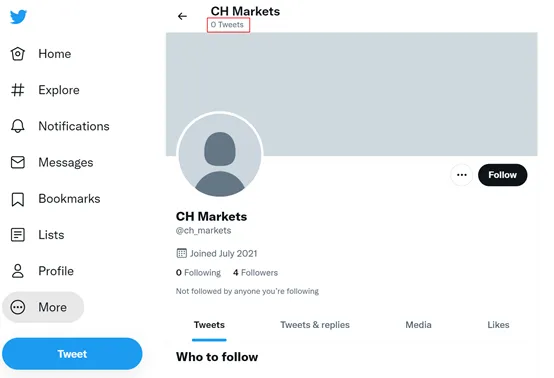554x378 pixels.
Task: Open Notifications via the bell icon
Action: (x=18, y=126)
